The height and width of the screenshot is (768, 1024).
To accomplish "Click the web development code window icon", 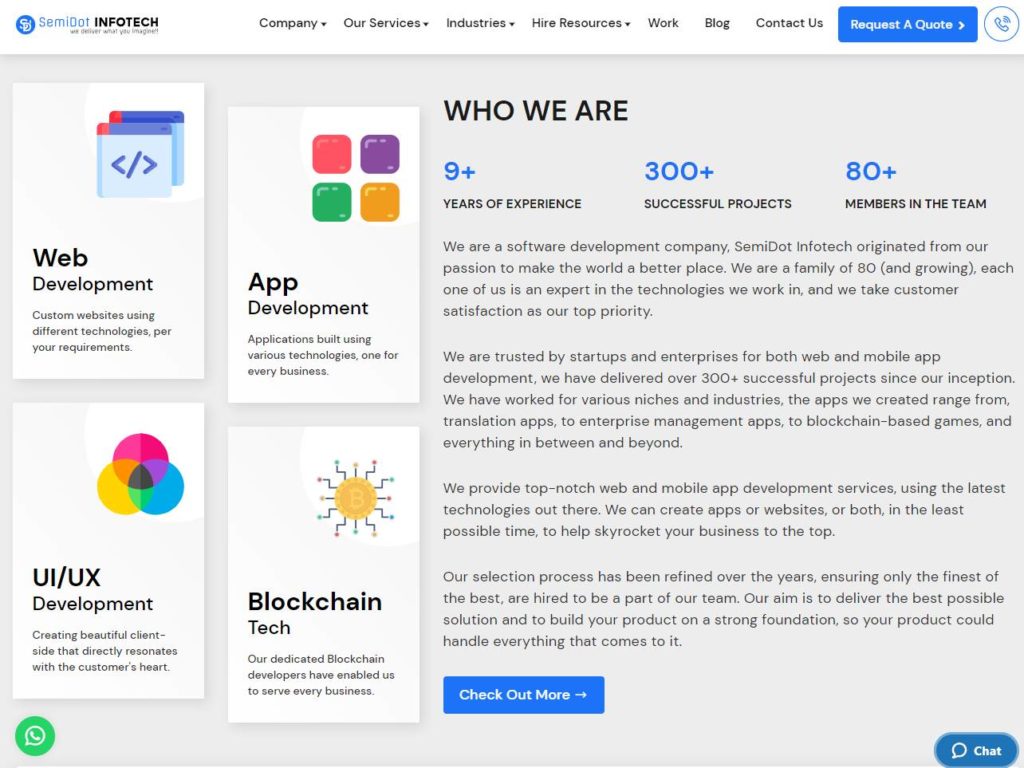I will pos(140,154).
